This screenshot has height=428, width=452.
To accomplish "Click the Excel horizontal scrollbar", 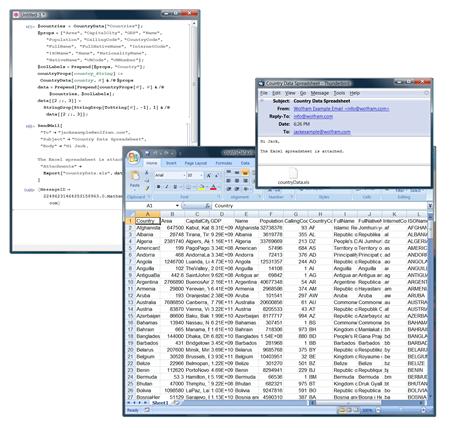I will (368, 403).
